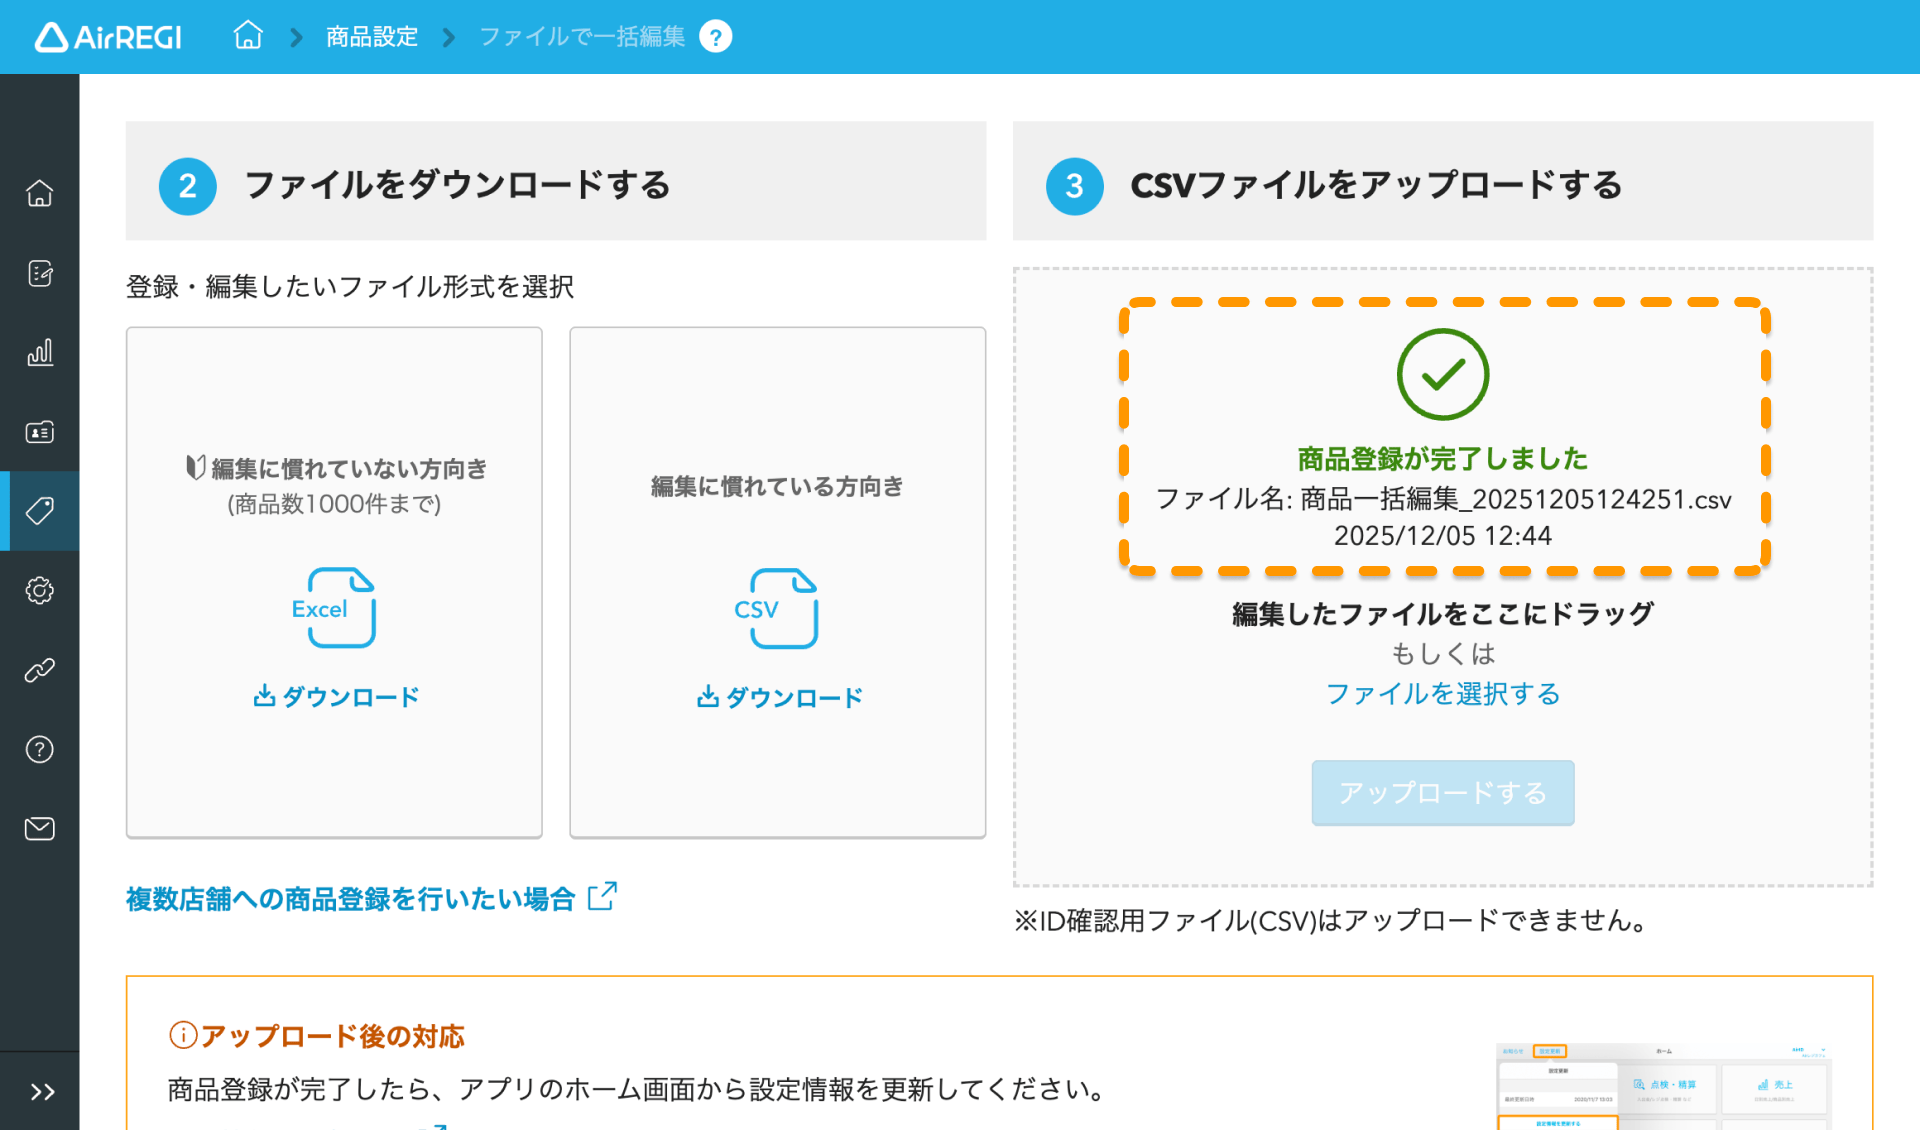Image resolution: width=1920 pixels, height=1130 pixels.
Task: Open the customer card sidebar icon
Action: 40,432
